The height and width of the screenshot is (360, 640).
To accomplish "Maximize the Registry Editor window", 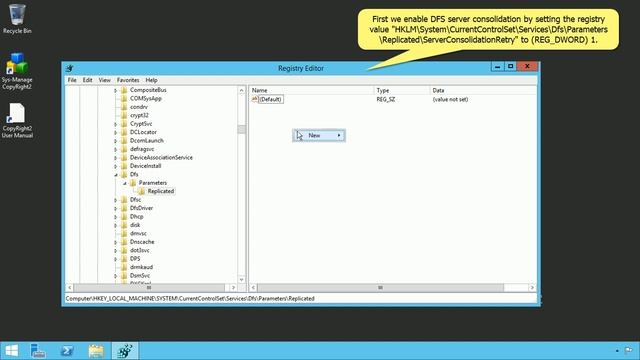I will tap(510, 66).
